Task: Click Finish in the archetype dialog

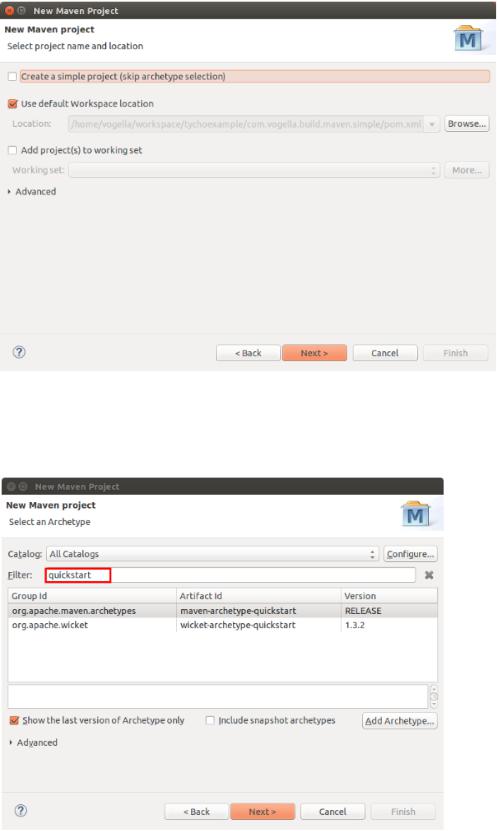Action: pyautogui.click(x=403, y=812)
